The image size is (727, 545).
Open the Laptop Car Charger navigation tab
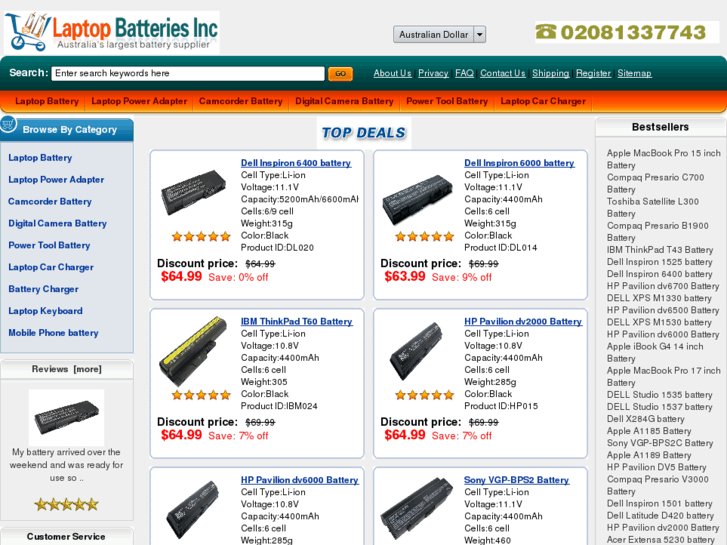[x=543, y=101]
